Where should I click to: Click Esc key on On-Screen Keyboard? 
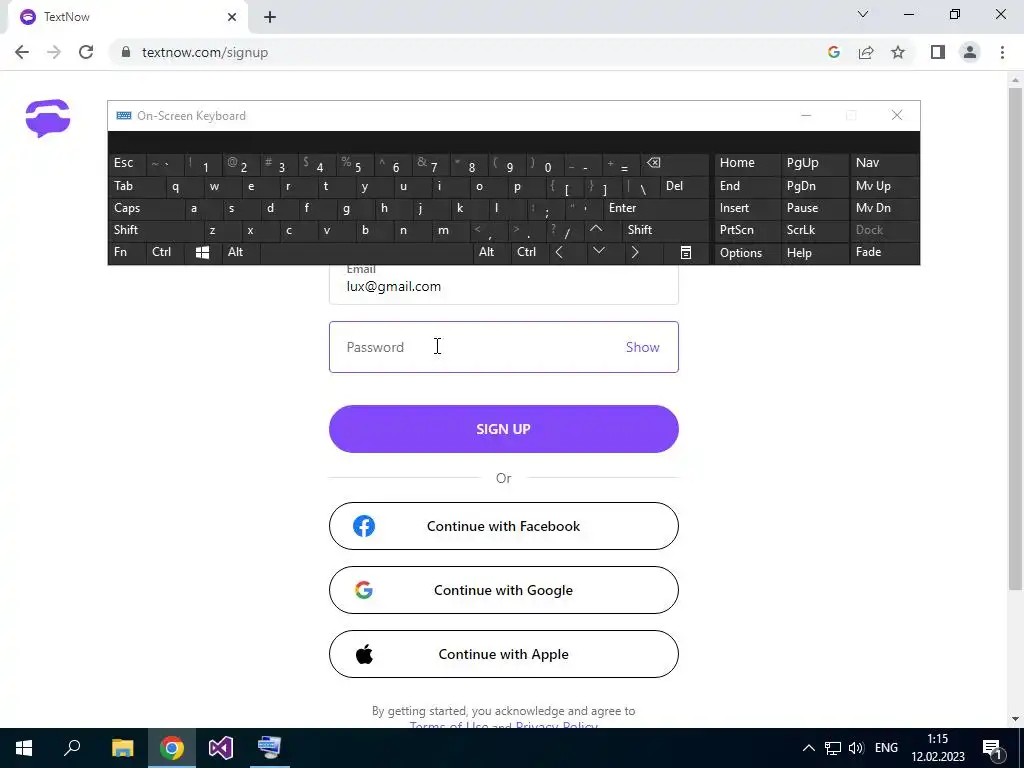click(x=127, y=163)
